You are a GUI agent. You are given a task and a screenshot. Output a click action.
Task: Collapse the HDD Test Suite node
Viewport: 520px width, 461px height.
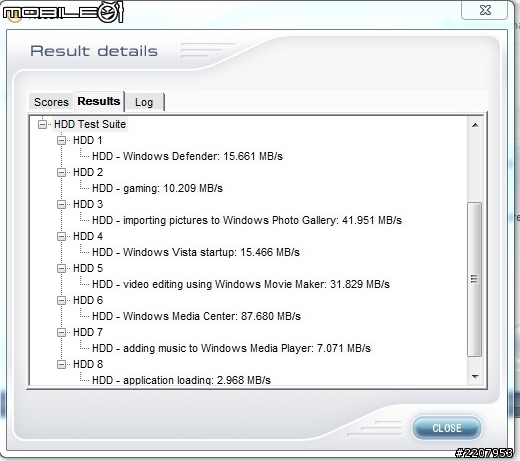tap(42, 124)
